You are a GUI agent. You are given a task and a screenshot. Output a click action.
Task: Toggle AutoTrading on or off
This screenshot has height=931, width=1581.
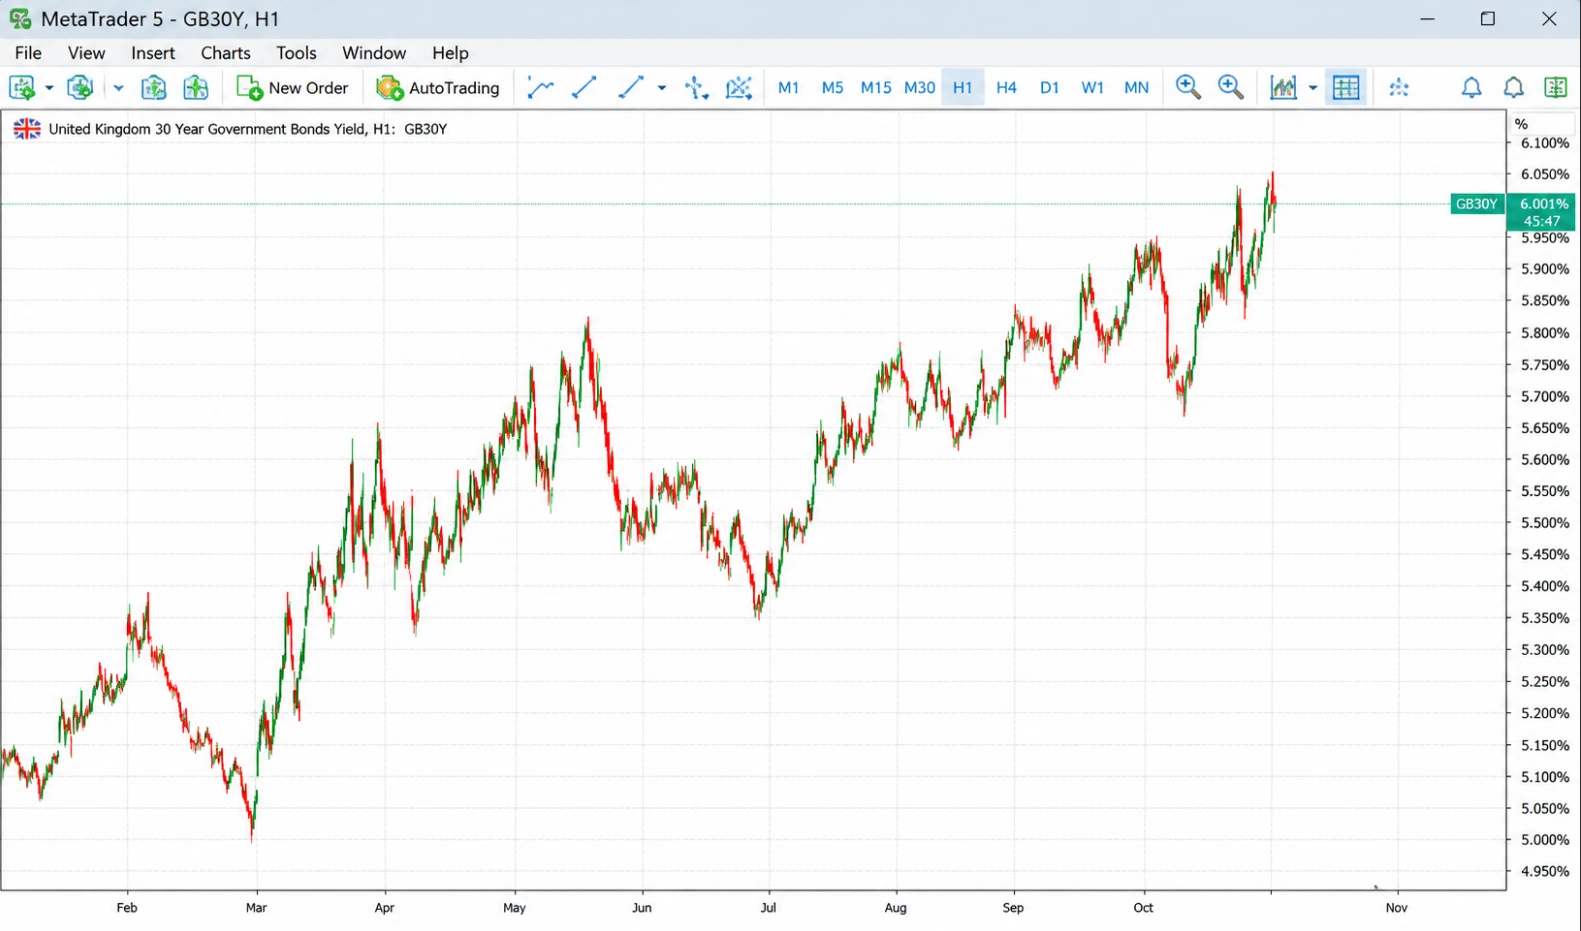click(x=438, y=88)
